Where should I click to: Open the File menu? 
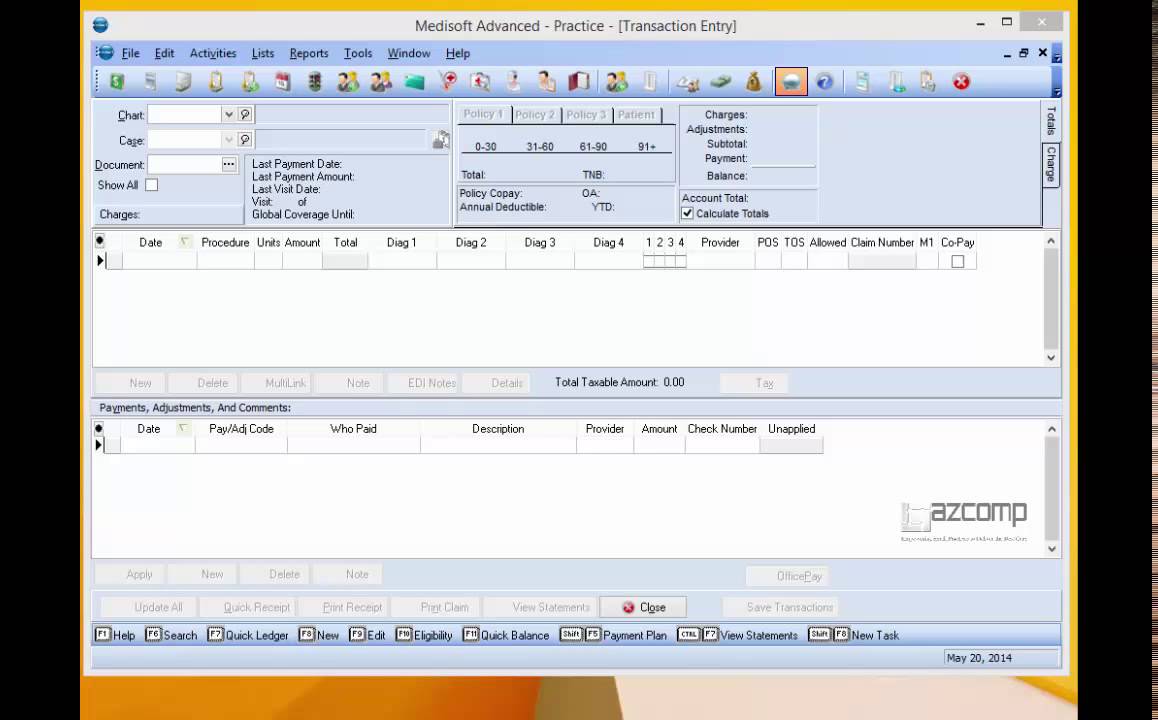[x=131, y=53]
